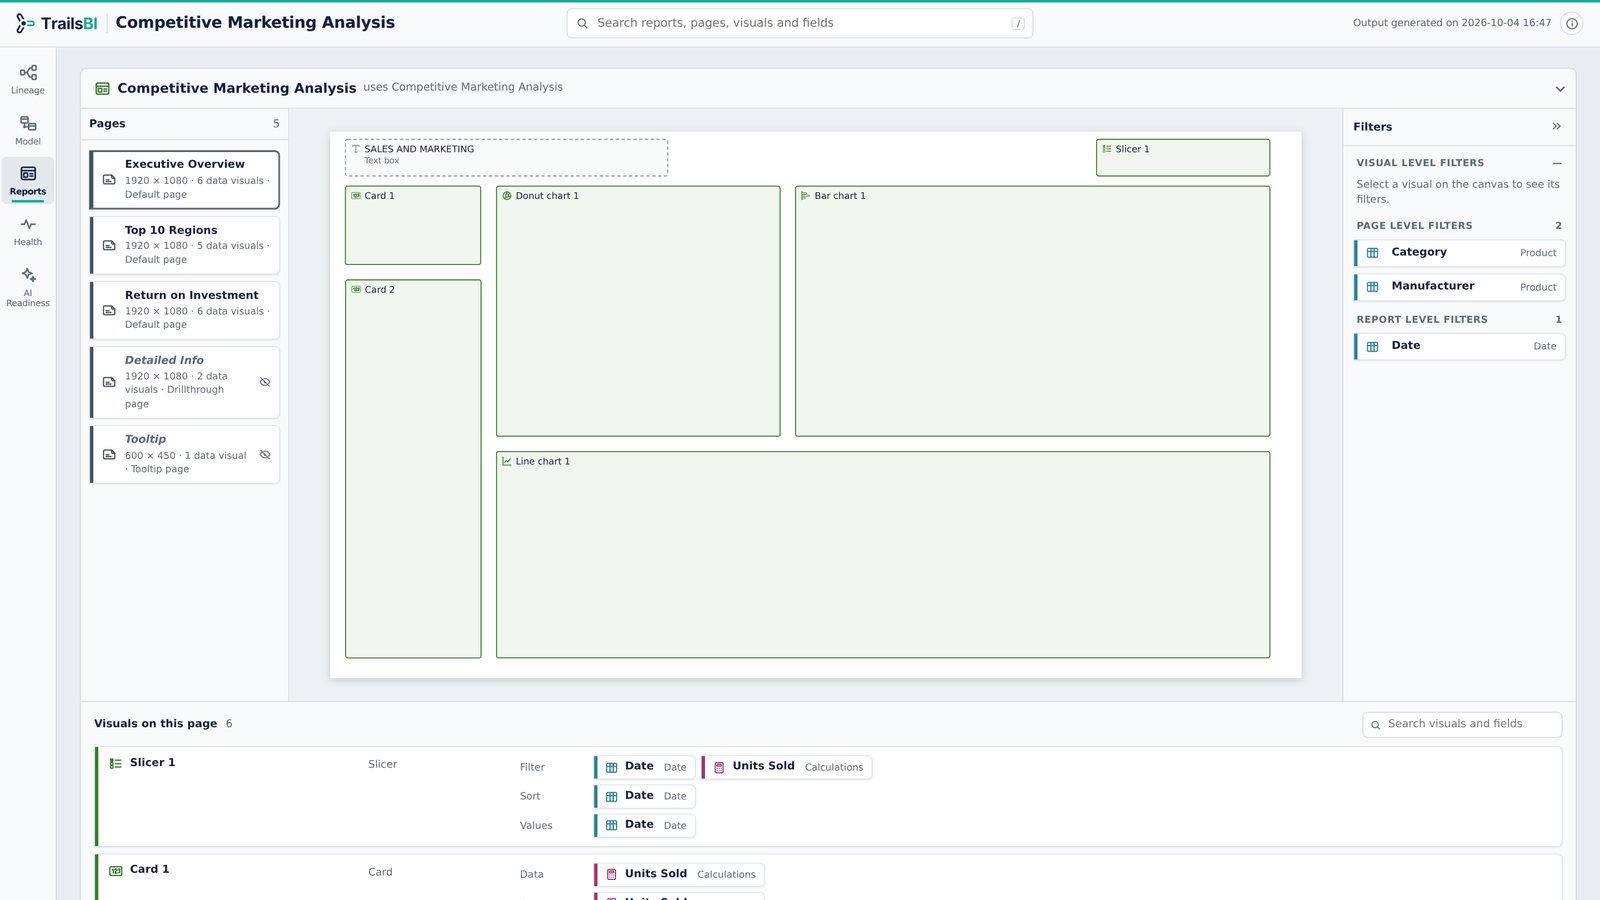Click the Date chip in Slicer 1 Values
This screenshot has height=900, width=1600.
[x=645, y=825]
